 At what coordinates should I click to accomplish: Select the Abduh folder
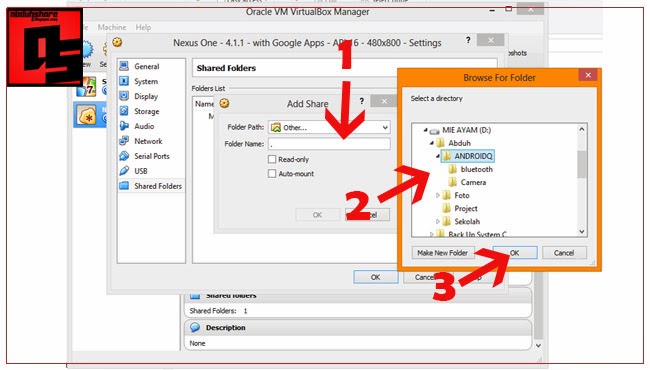pos(459,143)
